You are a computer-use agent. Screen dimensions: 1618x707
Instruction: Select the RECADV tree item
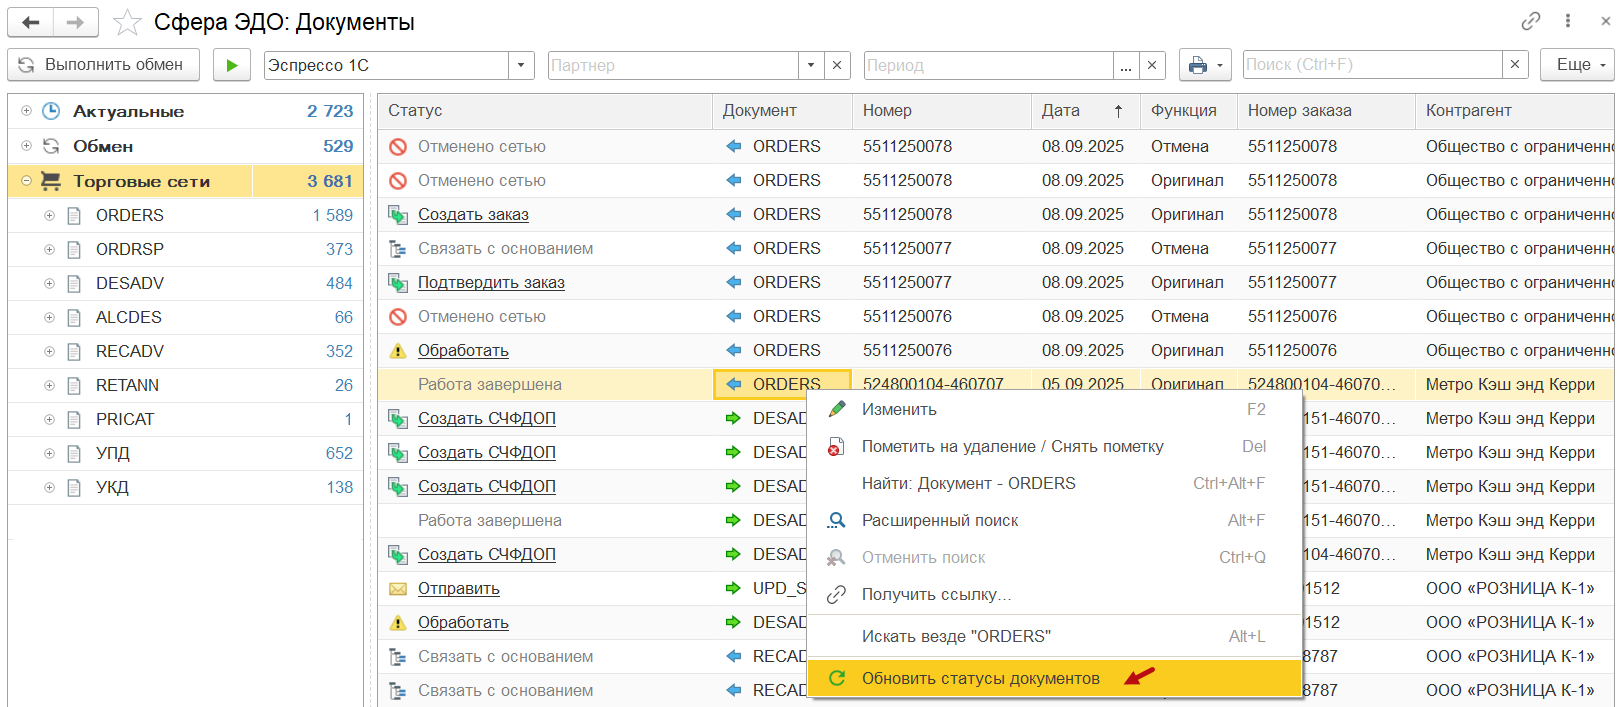(186, 351)
